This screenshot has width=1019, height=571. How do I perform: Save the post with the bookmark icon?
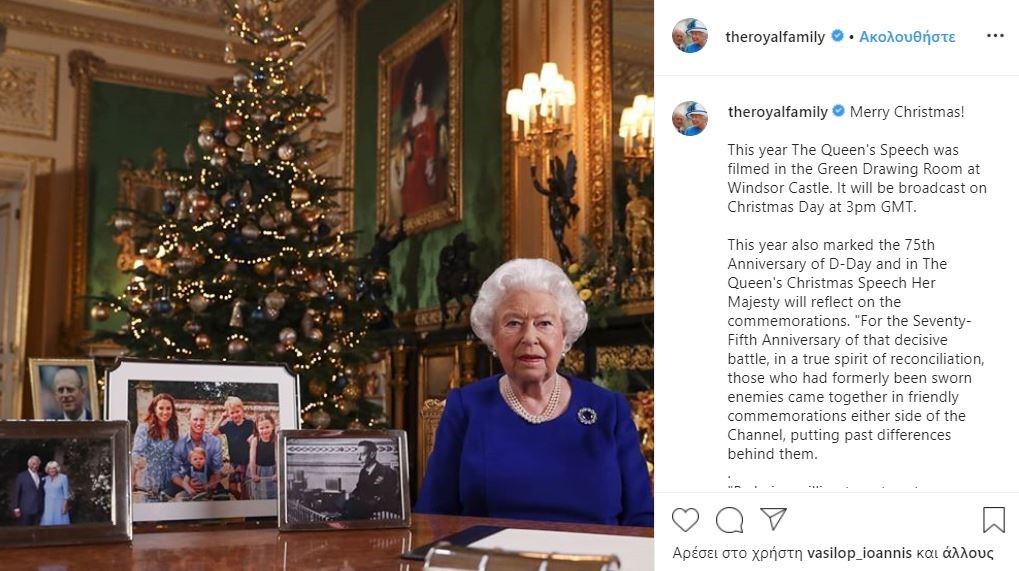click(x=993, y=520)
